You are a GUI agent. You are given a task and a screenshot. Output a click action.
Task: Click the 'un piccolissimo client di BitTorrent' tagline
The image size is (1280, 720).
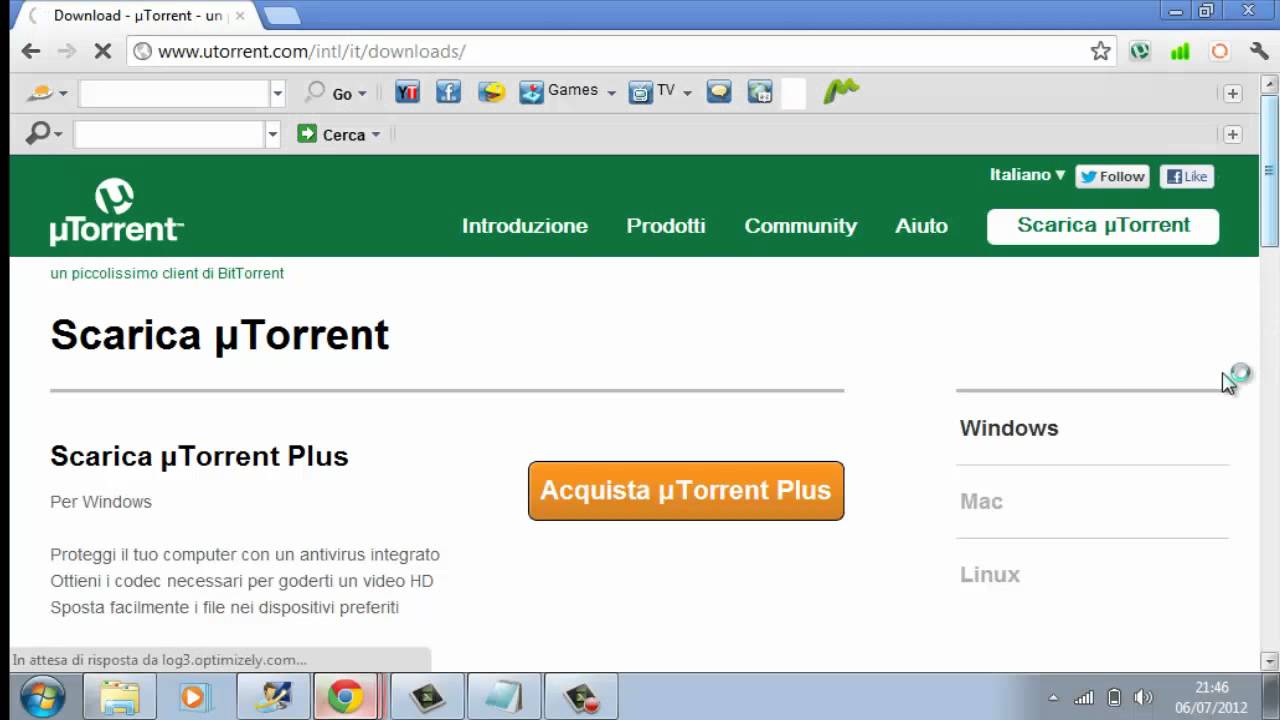coord(167,273)
